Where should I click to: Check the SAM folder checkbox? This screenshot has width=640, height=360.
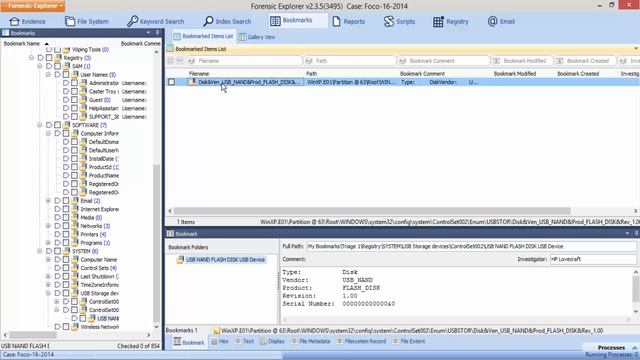[x=58, y=66]
